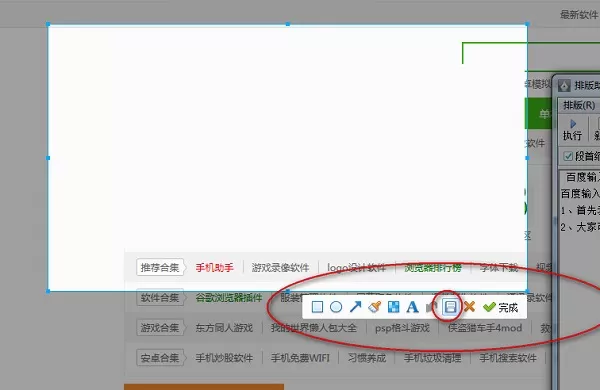Click the left-middle selection resize handle
Image resolution: width=600 pixels, height=390 pixels.
click(48, 158)
